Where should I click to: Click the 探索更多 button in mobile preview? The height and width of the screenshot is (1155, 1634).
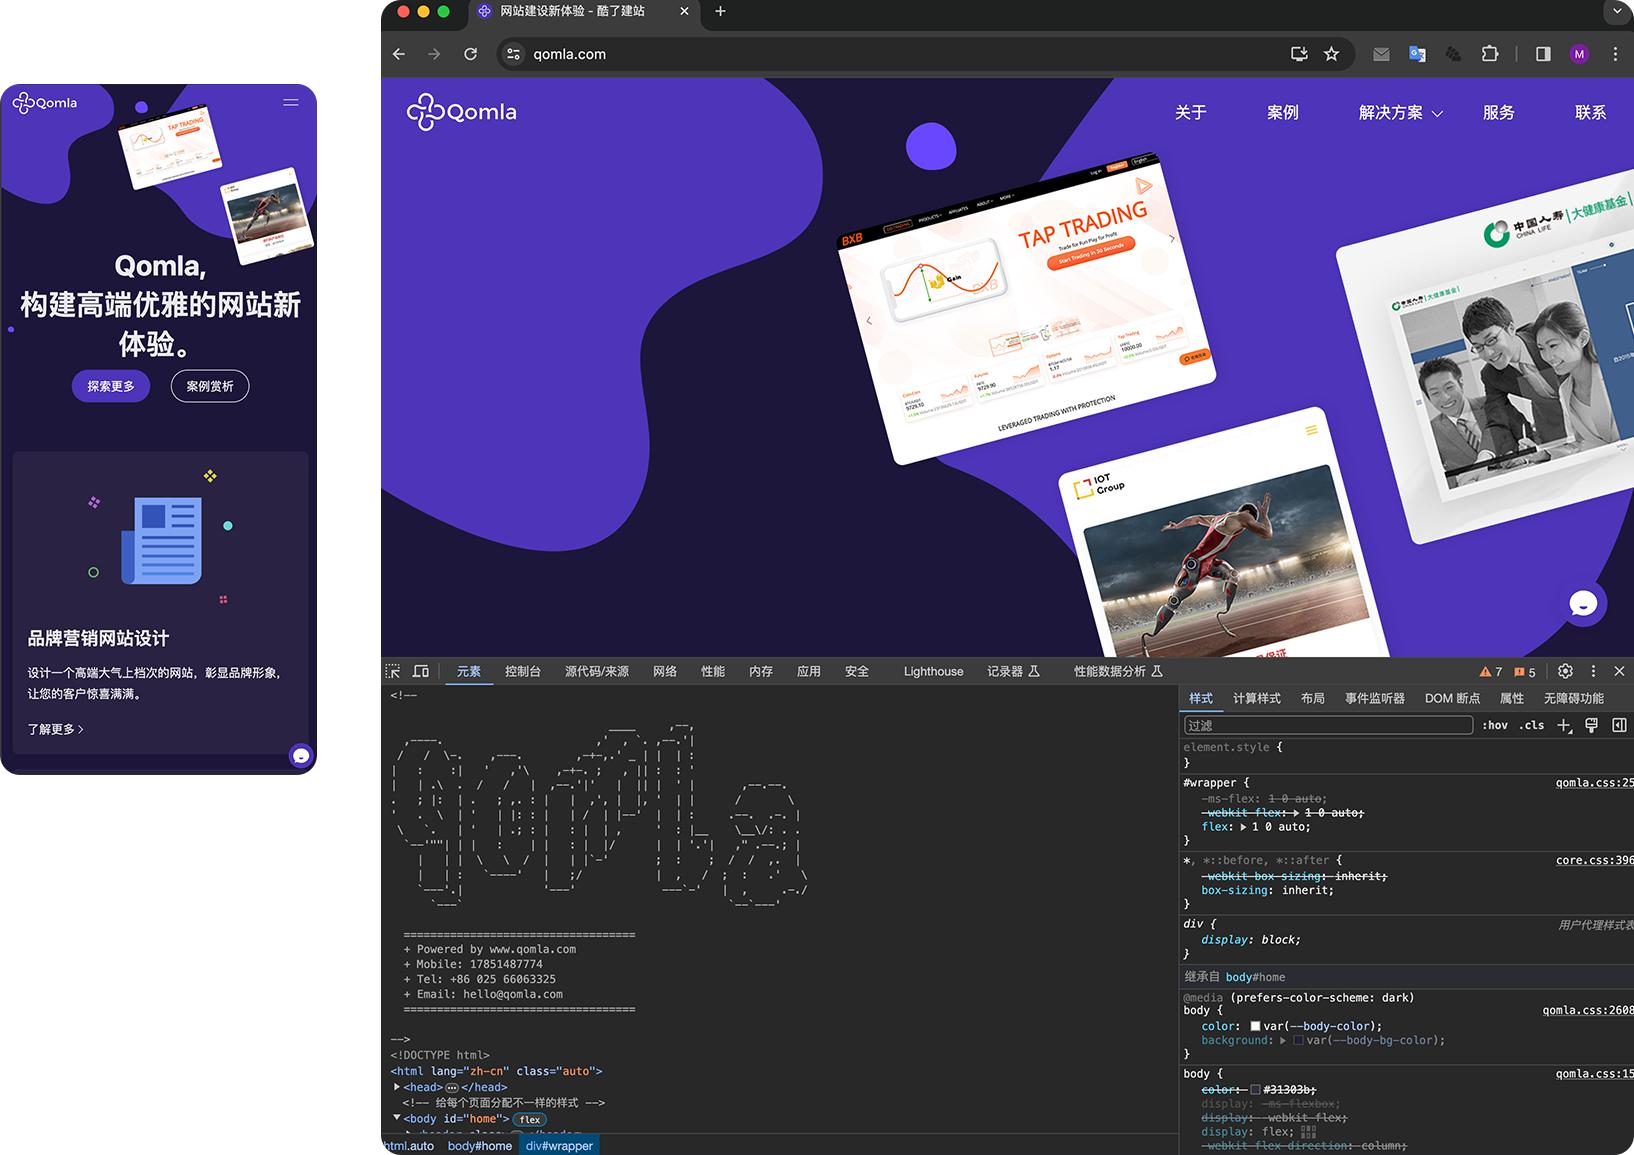[111, 386]
